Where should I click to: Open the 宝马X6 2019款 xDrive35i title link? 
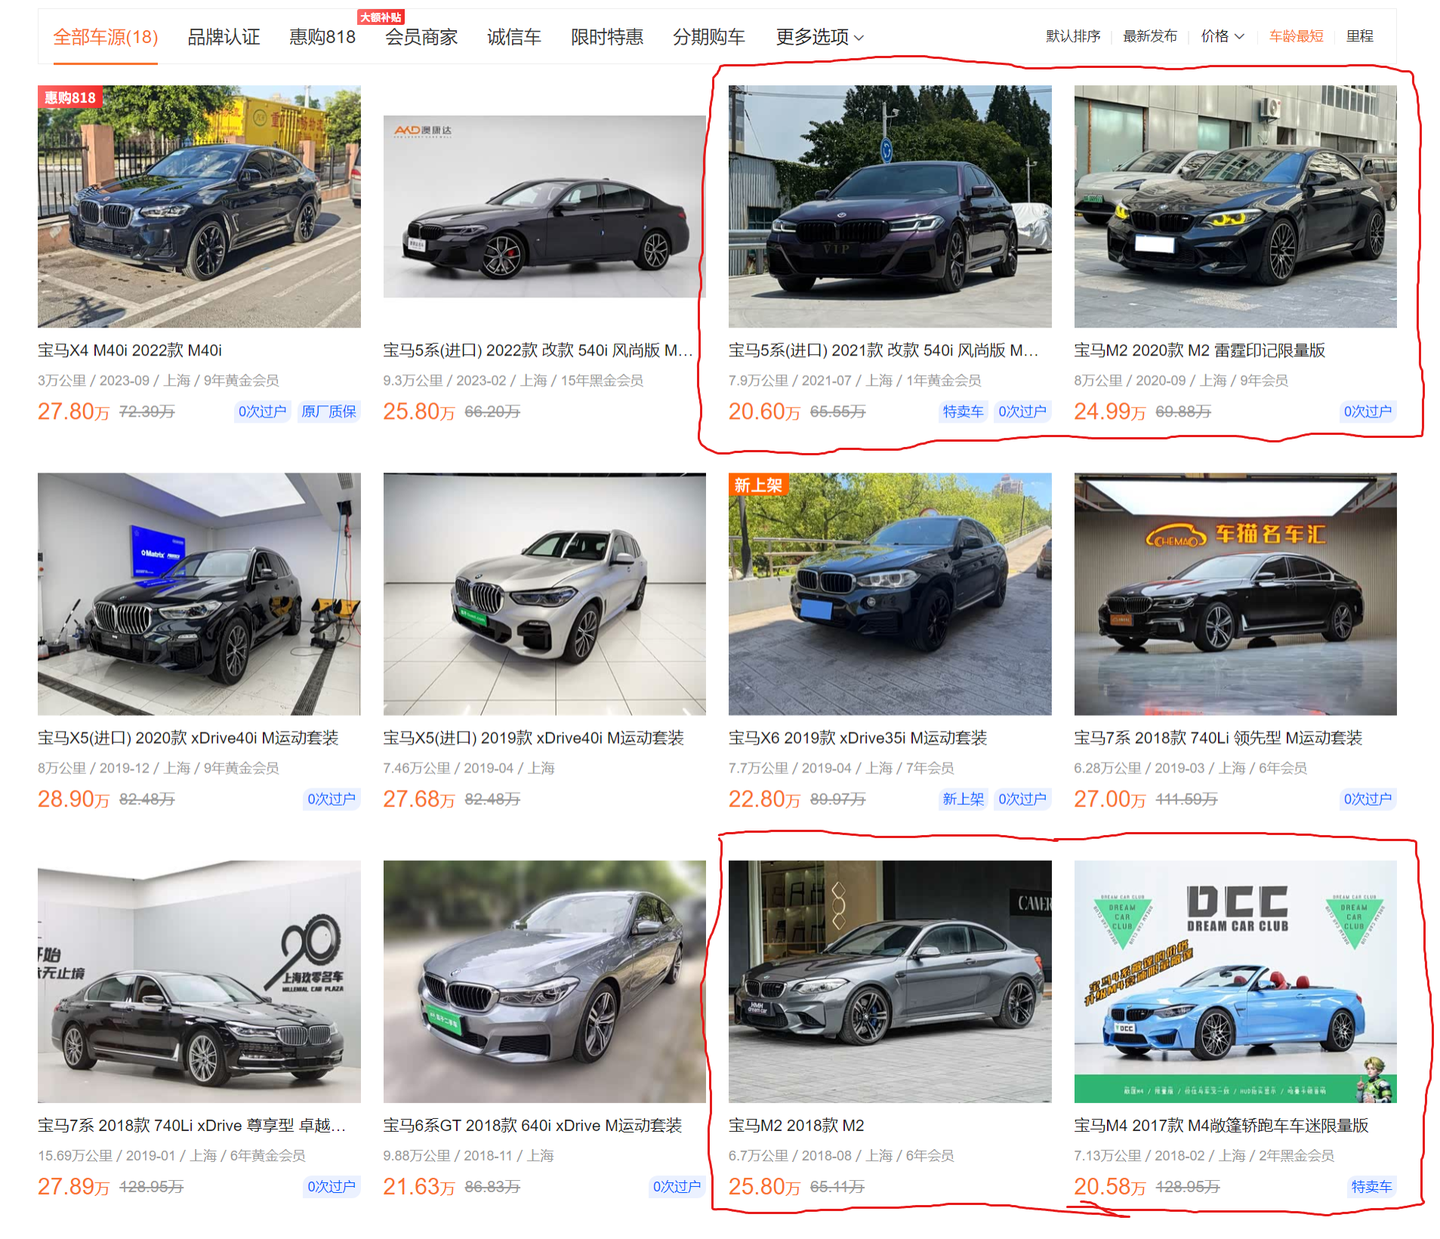click(858, 738)
